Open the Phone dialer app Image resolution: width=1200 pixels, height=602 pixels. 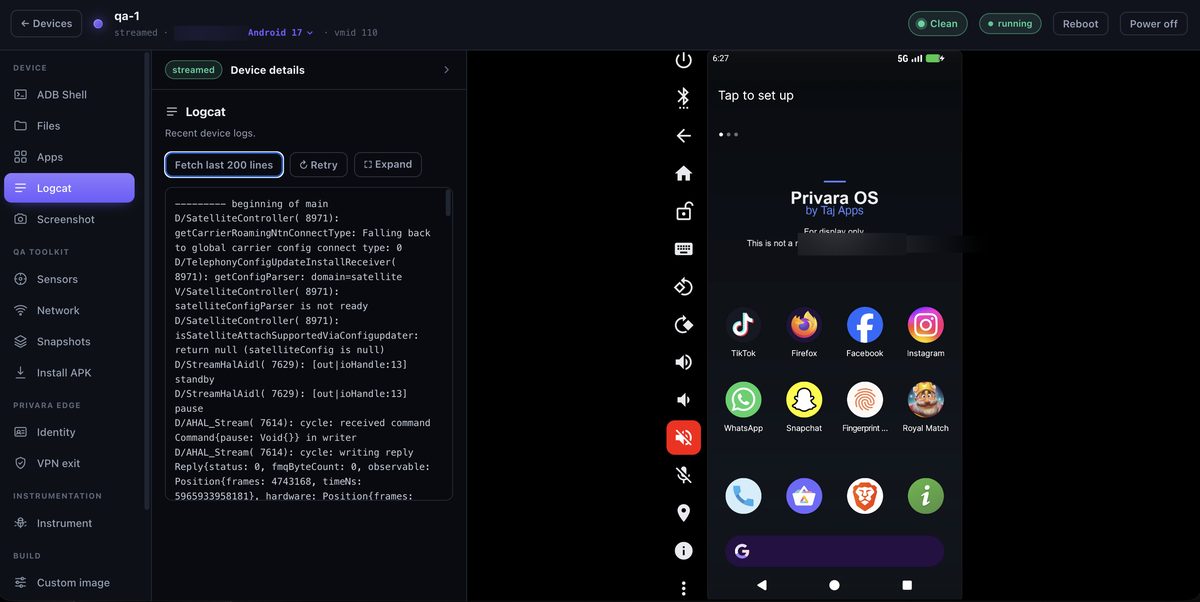(x=743, y=496)
